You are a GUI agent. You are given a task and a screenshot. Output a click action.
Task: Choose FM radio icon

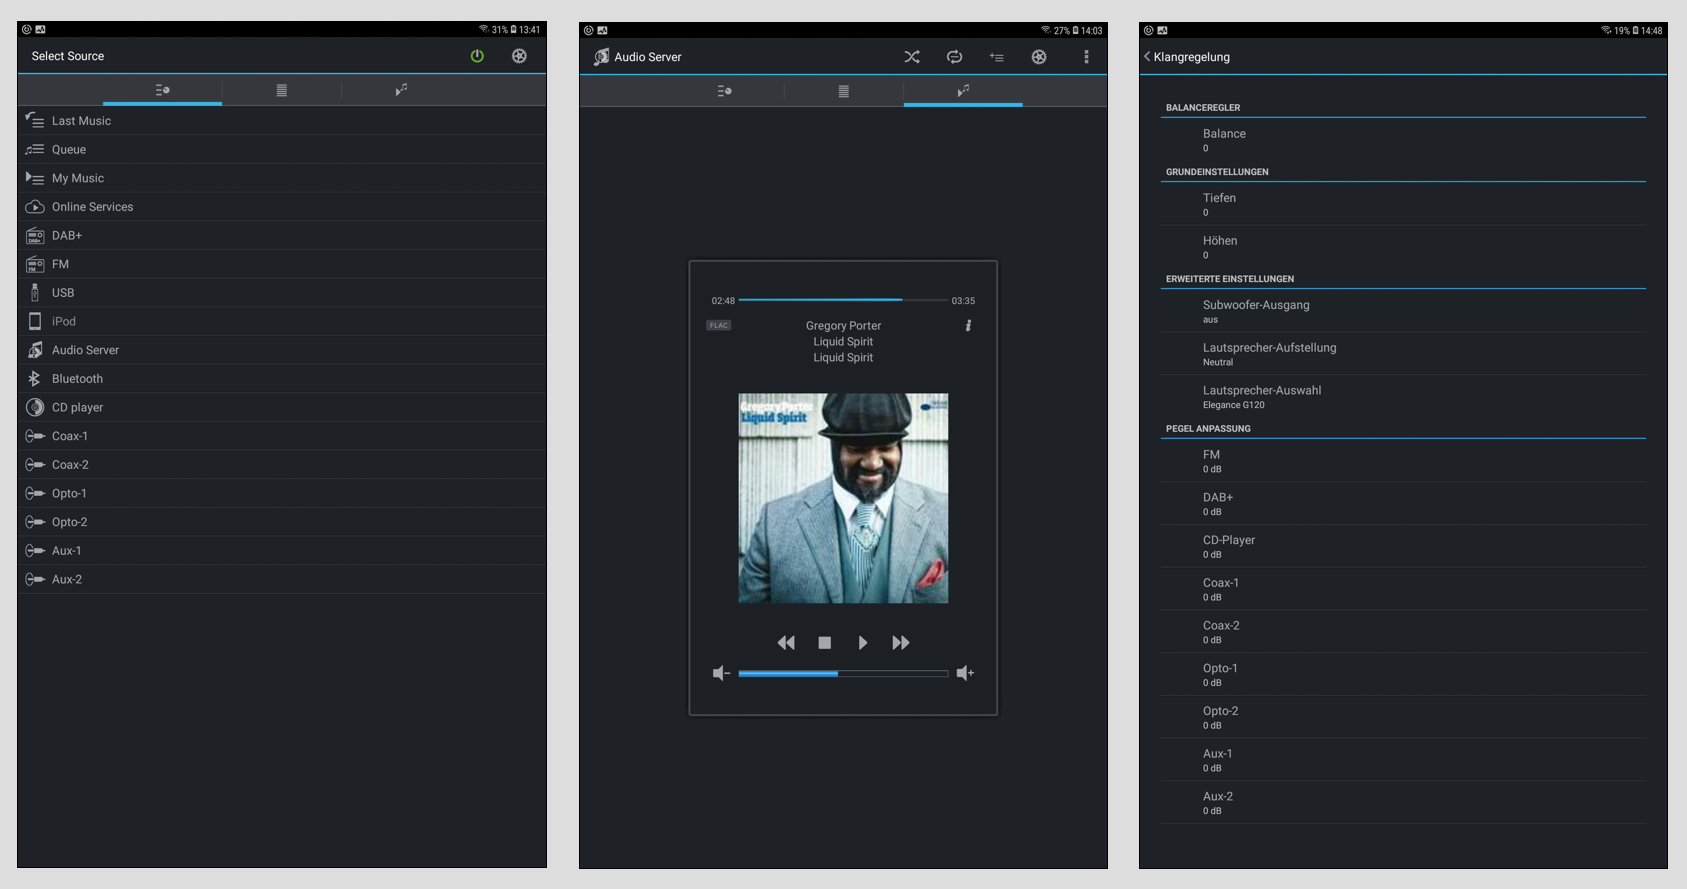[35, 264]
